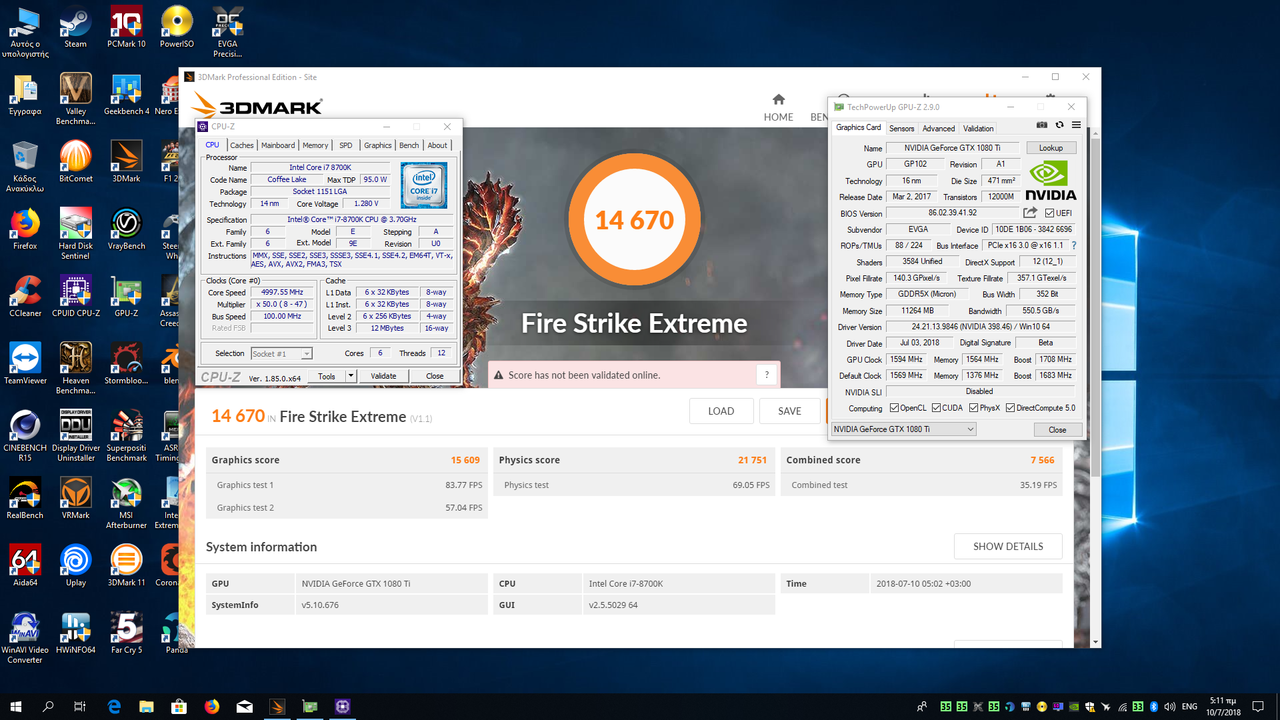
Task: Open CPUID CPU-Z desktop shortcut
Action: click(x=75, y=296)
